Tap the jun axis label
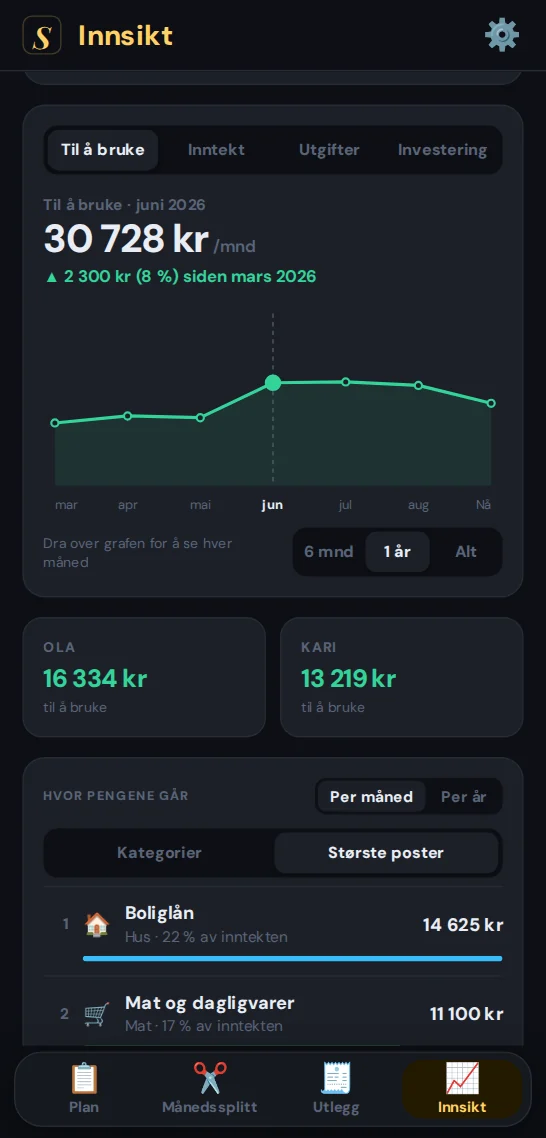The height and width of the screenshot is (1138, 546). pyautogui.click(x=272, y=505)
